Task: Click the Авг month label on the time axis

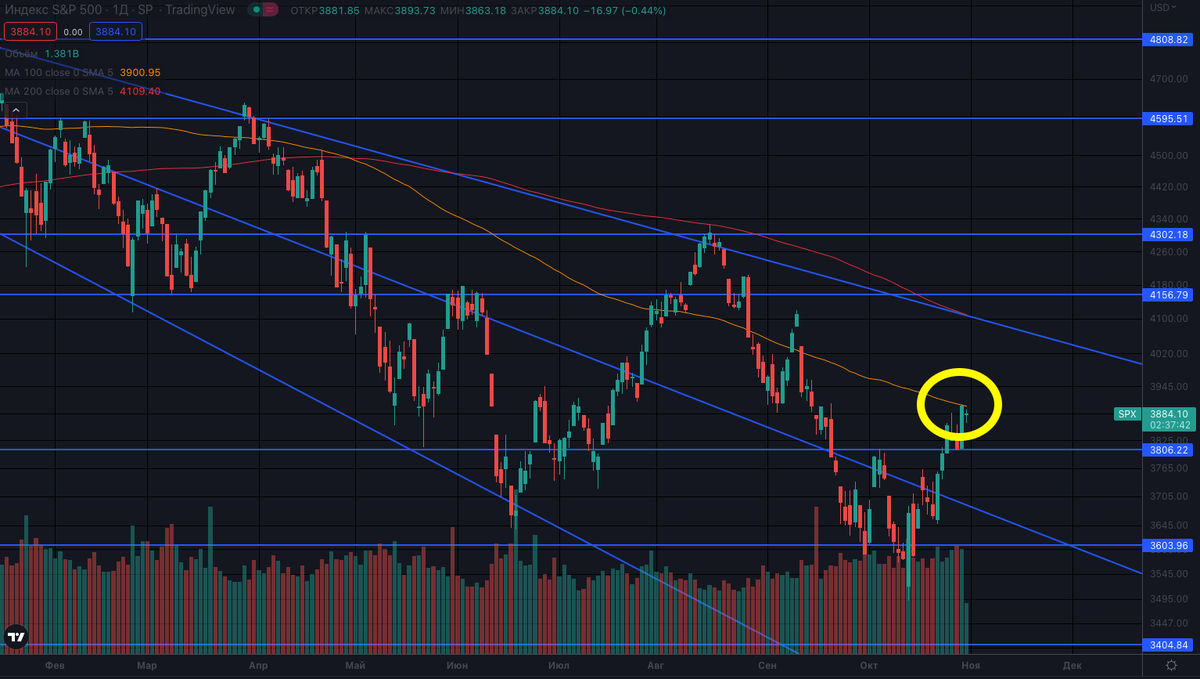Action: [x=655, y=664]
